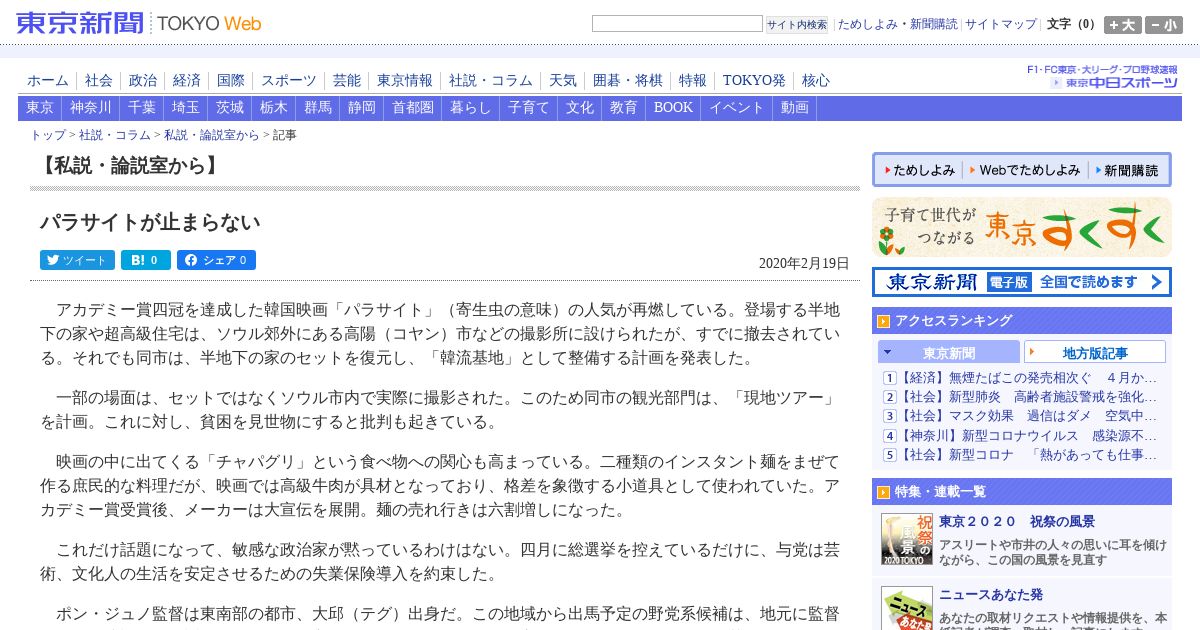The height and width of the screenshot is (630, 1200).
Task: Select 埼玉 in regional navigation bar
Action: tap(186, 108)
